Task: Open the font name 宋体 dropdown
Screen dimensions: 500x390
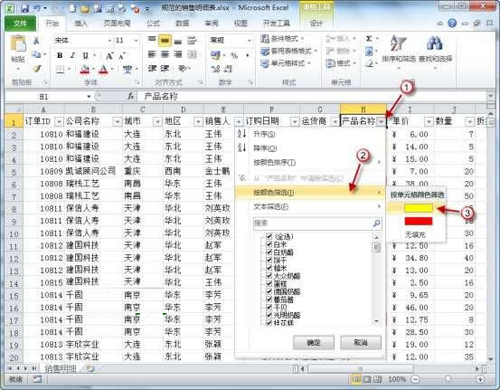Action: coord(110,41)
